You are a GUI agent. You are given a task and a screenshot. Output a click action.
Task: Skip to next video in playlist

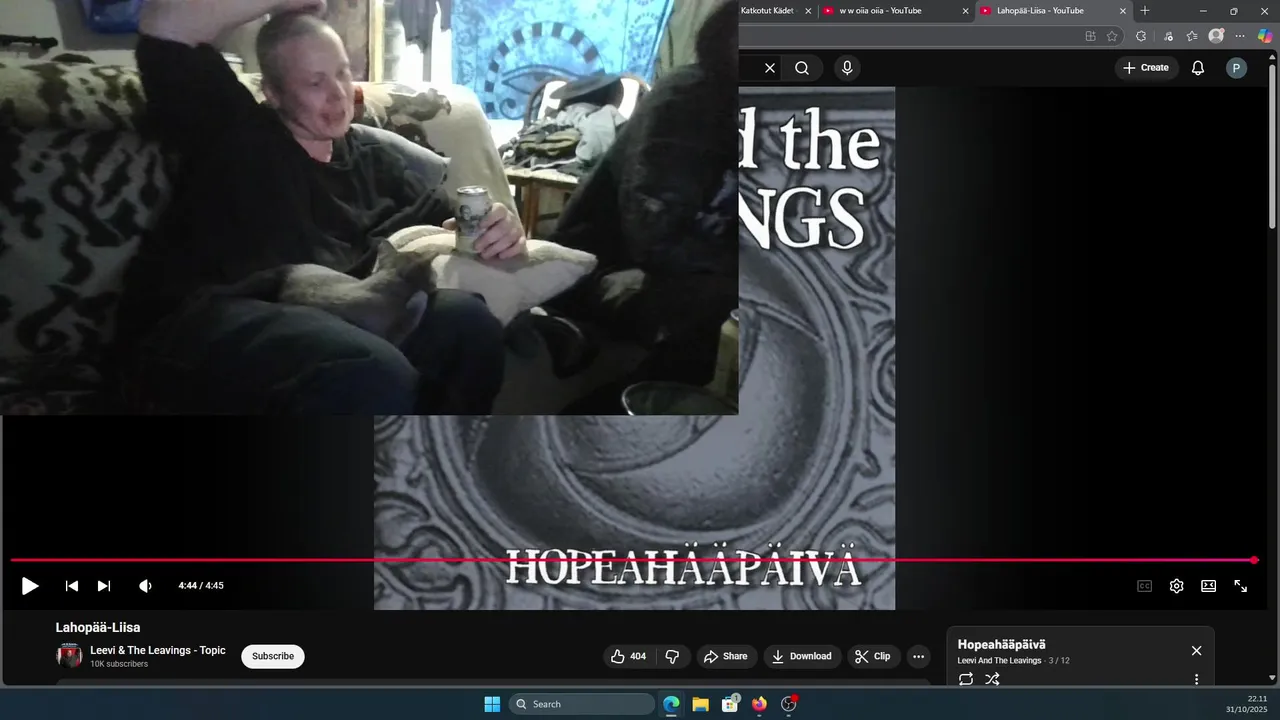104,586
